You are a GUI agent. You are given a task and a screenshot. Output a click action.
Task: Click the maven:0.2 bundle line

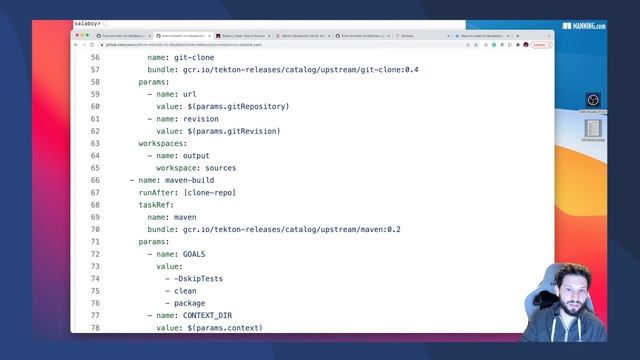(274, 229)
